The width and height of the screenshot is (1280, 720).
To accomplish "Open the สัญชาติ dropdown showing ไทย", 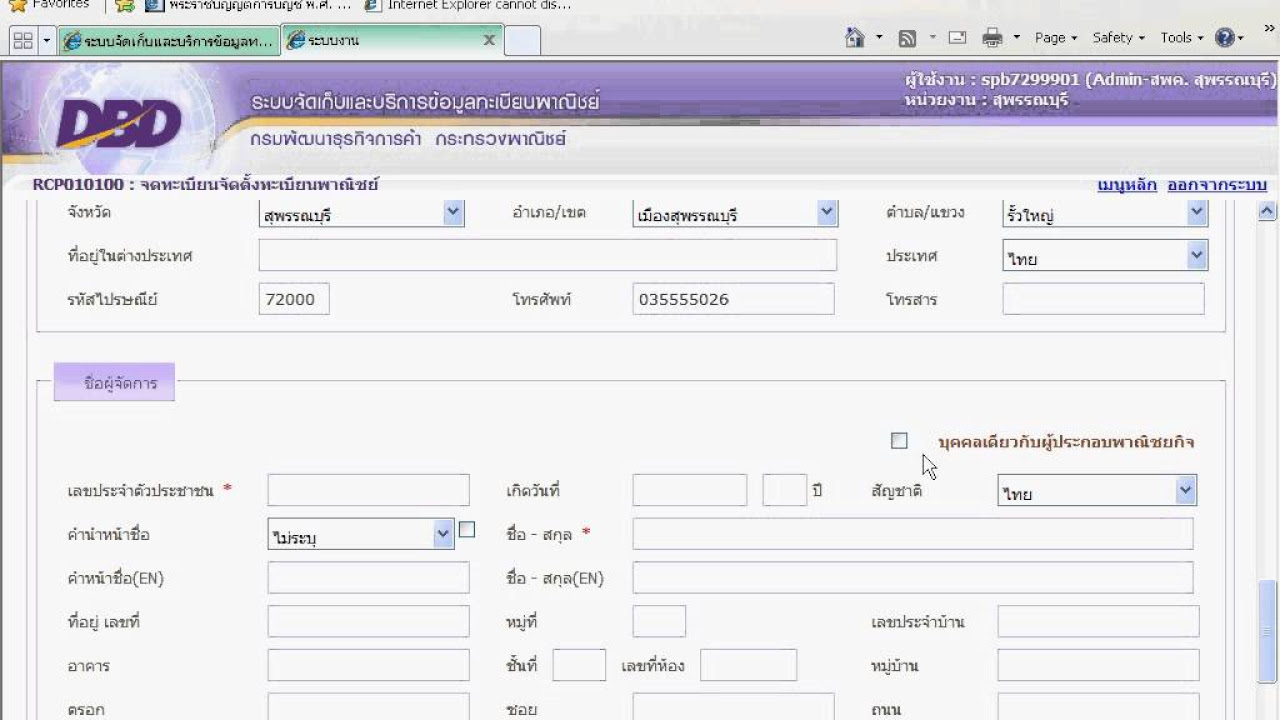I will point(1097,490).
